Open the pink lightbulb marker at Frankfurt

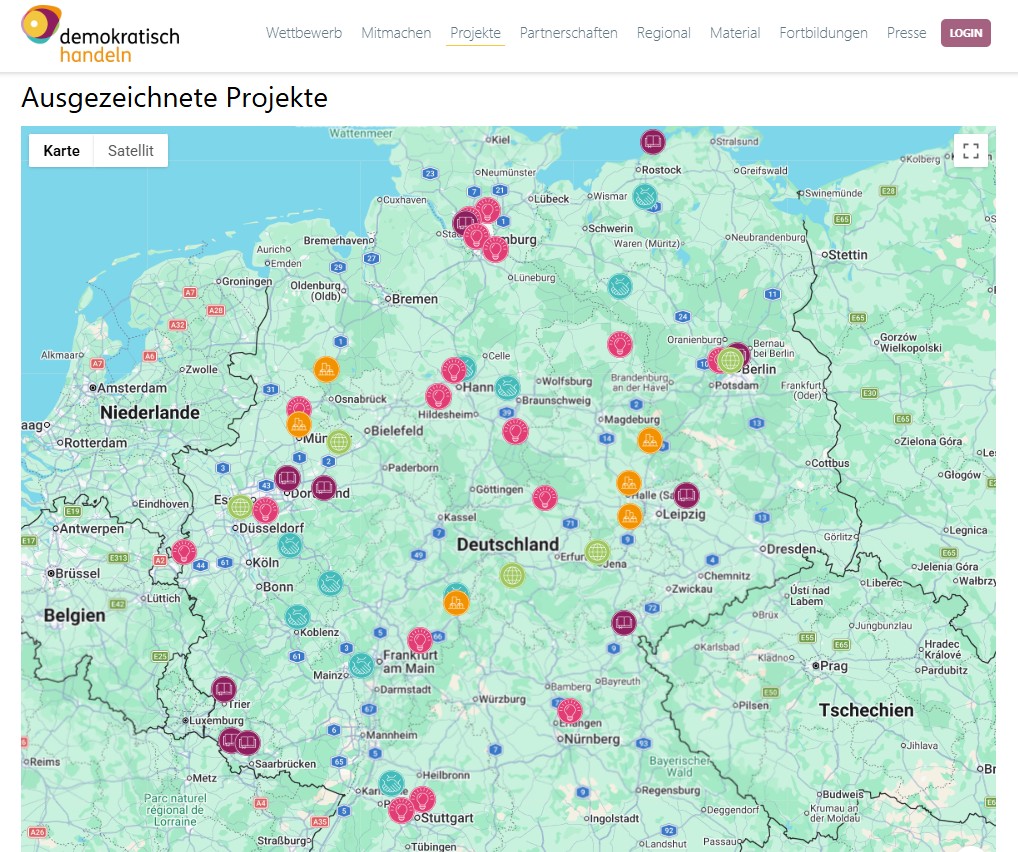420,640
